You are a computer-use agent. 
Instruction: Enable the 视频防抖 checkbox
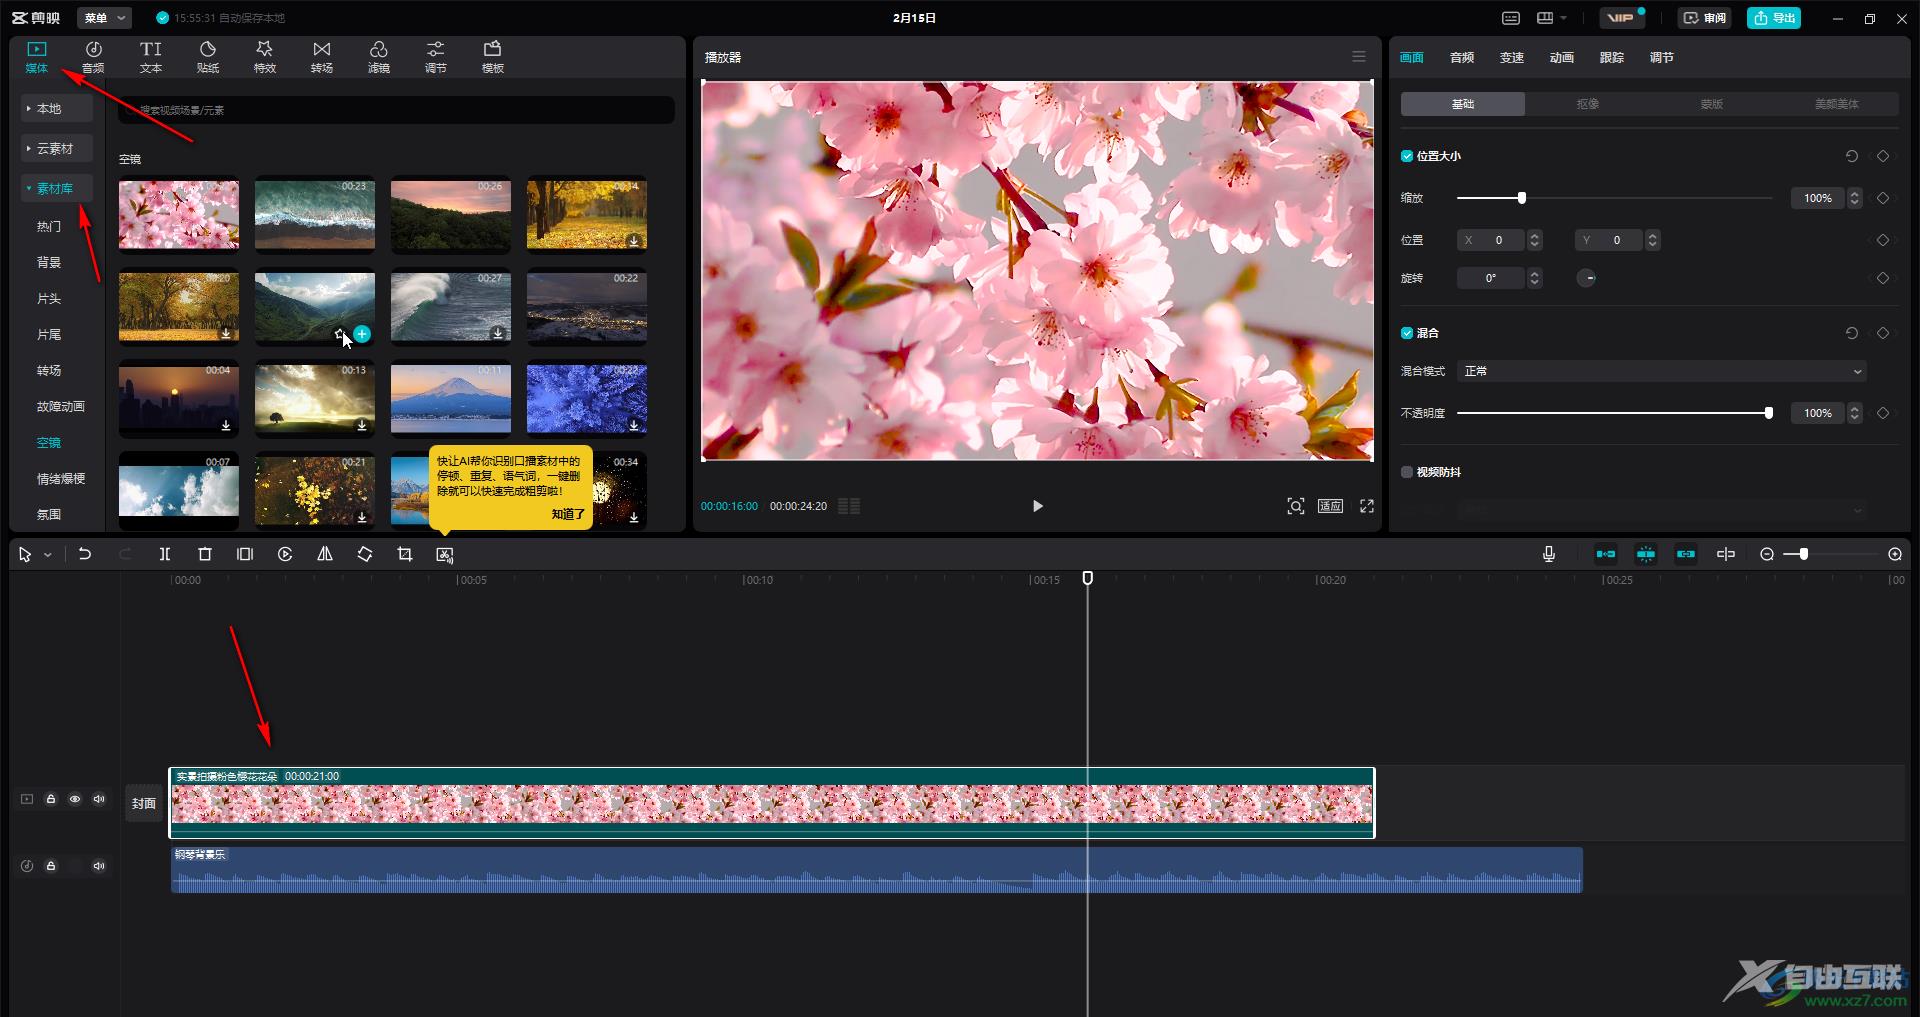click(x=1407, y=472)
